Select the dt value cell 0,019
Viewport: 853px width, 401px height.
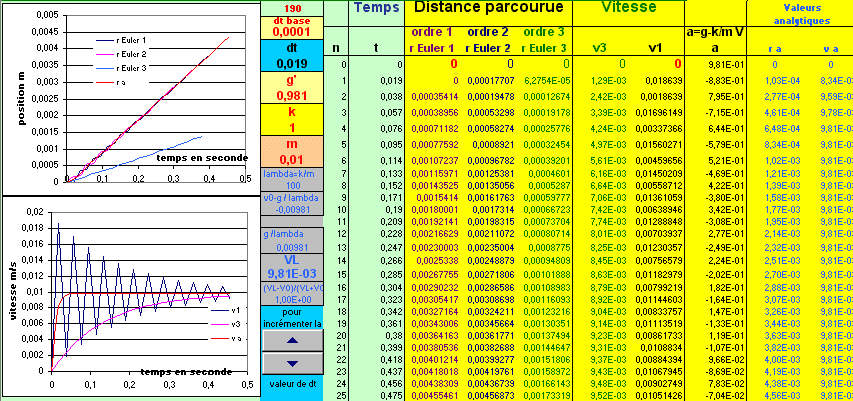[x=292, y=64]
